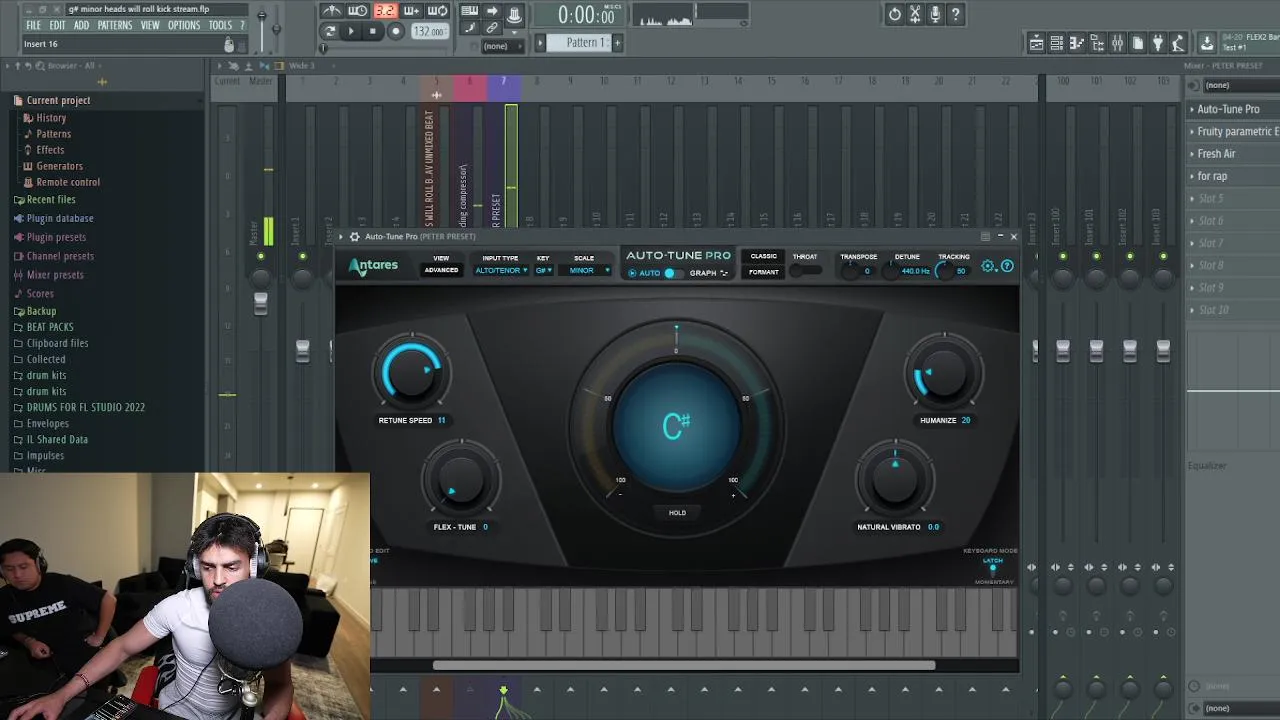Open the ALTO/TENOR input type dropdown
This screenshot has width=1280, height=720.
(x=501, y=270)
